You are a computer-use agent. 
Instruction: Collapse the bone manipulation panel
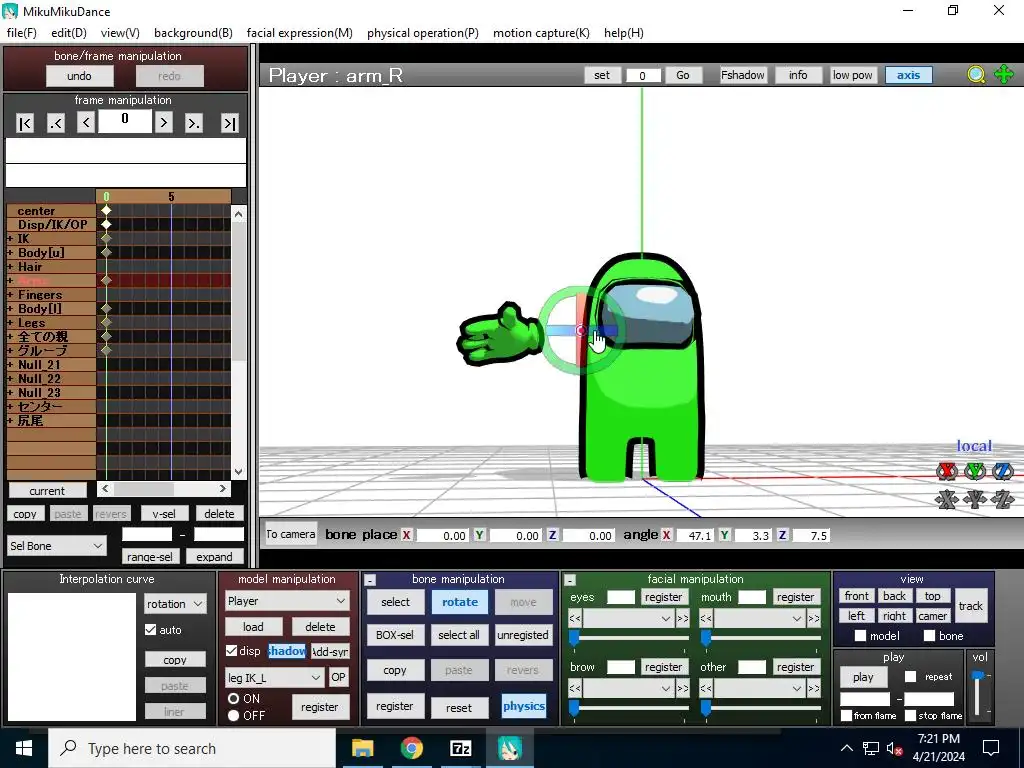(x=370, y=579)
